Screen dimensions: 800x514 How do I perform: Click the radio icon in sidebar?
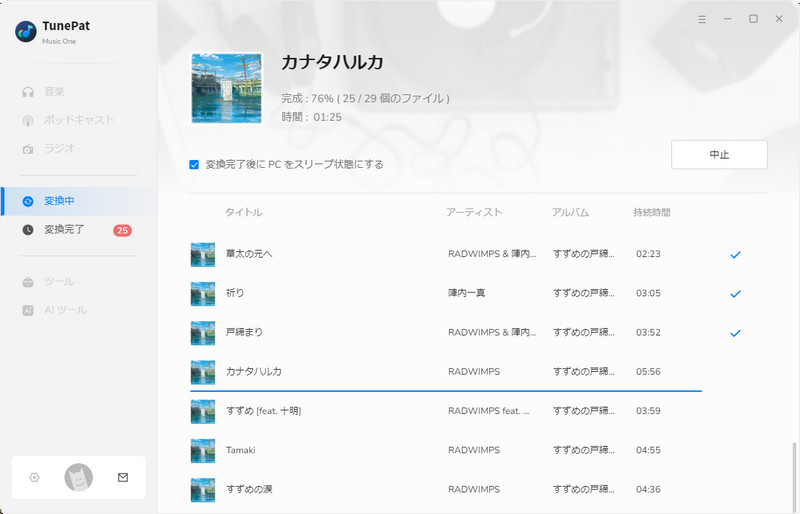pyautogui.click(x=28, y=149)
